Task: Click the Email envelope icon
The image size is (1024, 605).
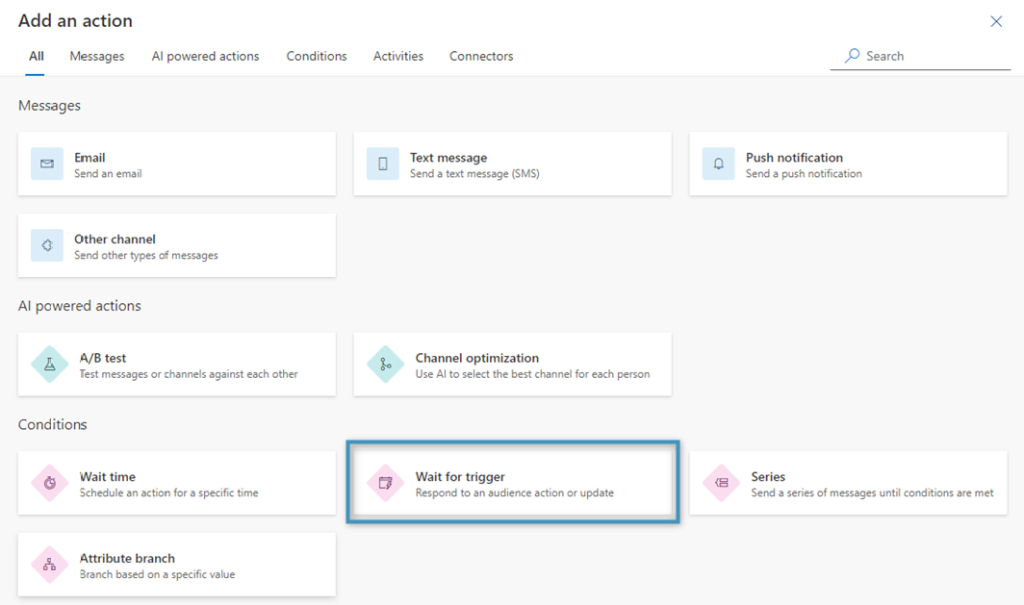Action: [47, 163]
